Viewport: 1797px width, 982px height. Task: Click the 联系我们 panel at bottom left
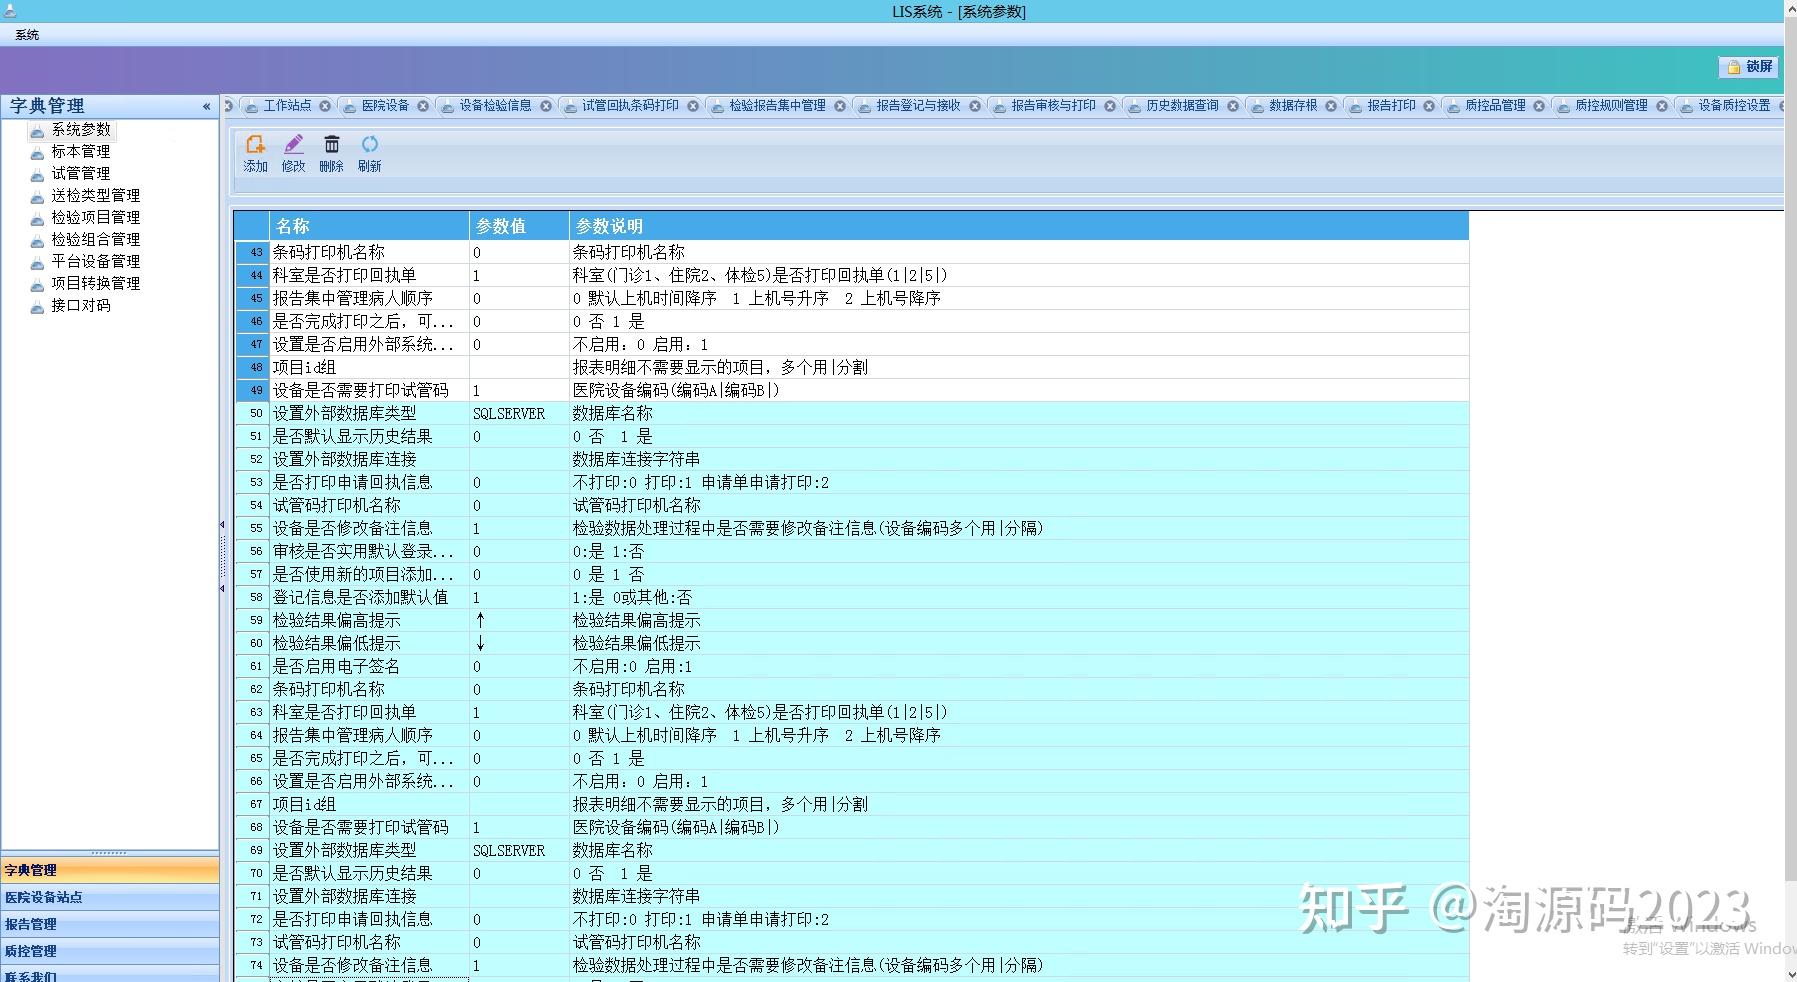[110, 975]
